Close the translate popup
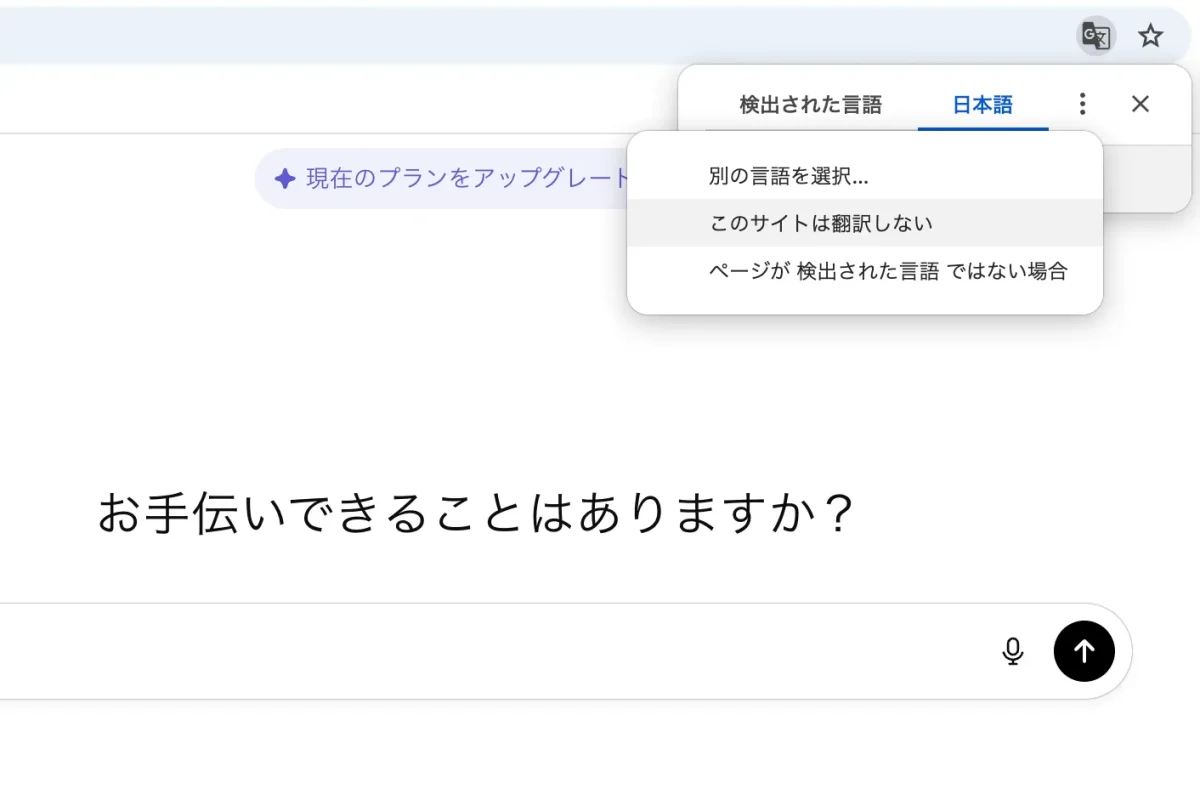This screenshot has width=1200, height=811. point(1140,104)
